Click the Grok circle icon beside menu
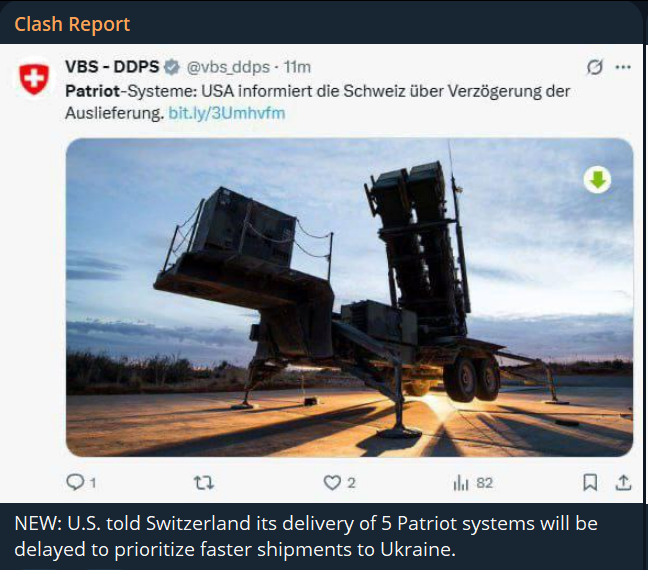The image size is (648, 570). coord(594,67)
